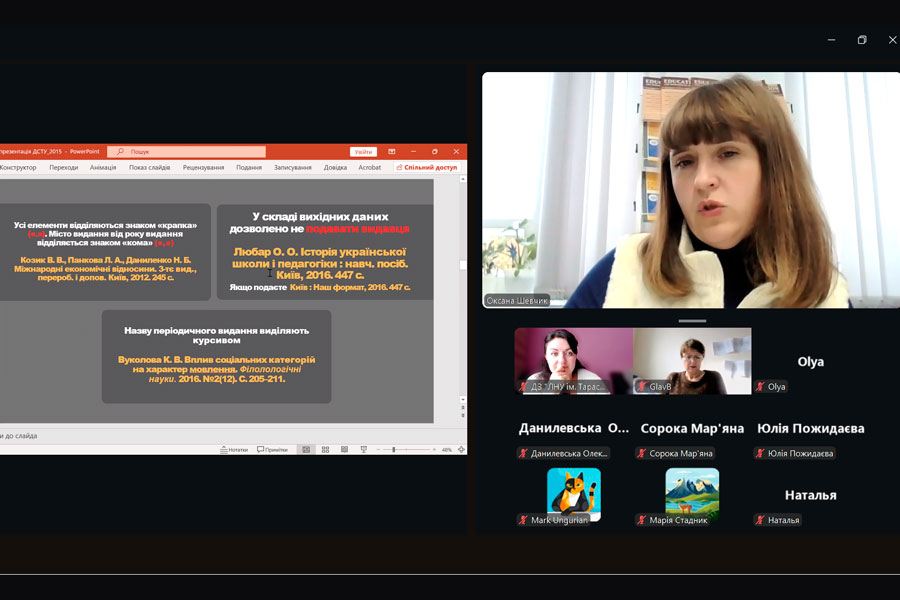Switch to Reading view icon
Viewport: 900px width, 600px height.
coord(344,450)
